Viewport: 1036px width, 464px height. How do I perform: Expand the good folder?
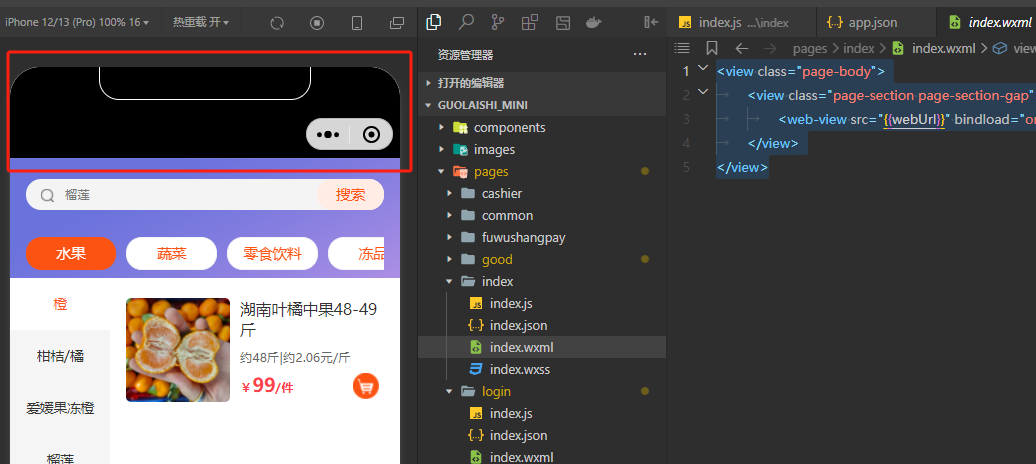542,259
